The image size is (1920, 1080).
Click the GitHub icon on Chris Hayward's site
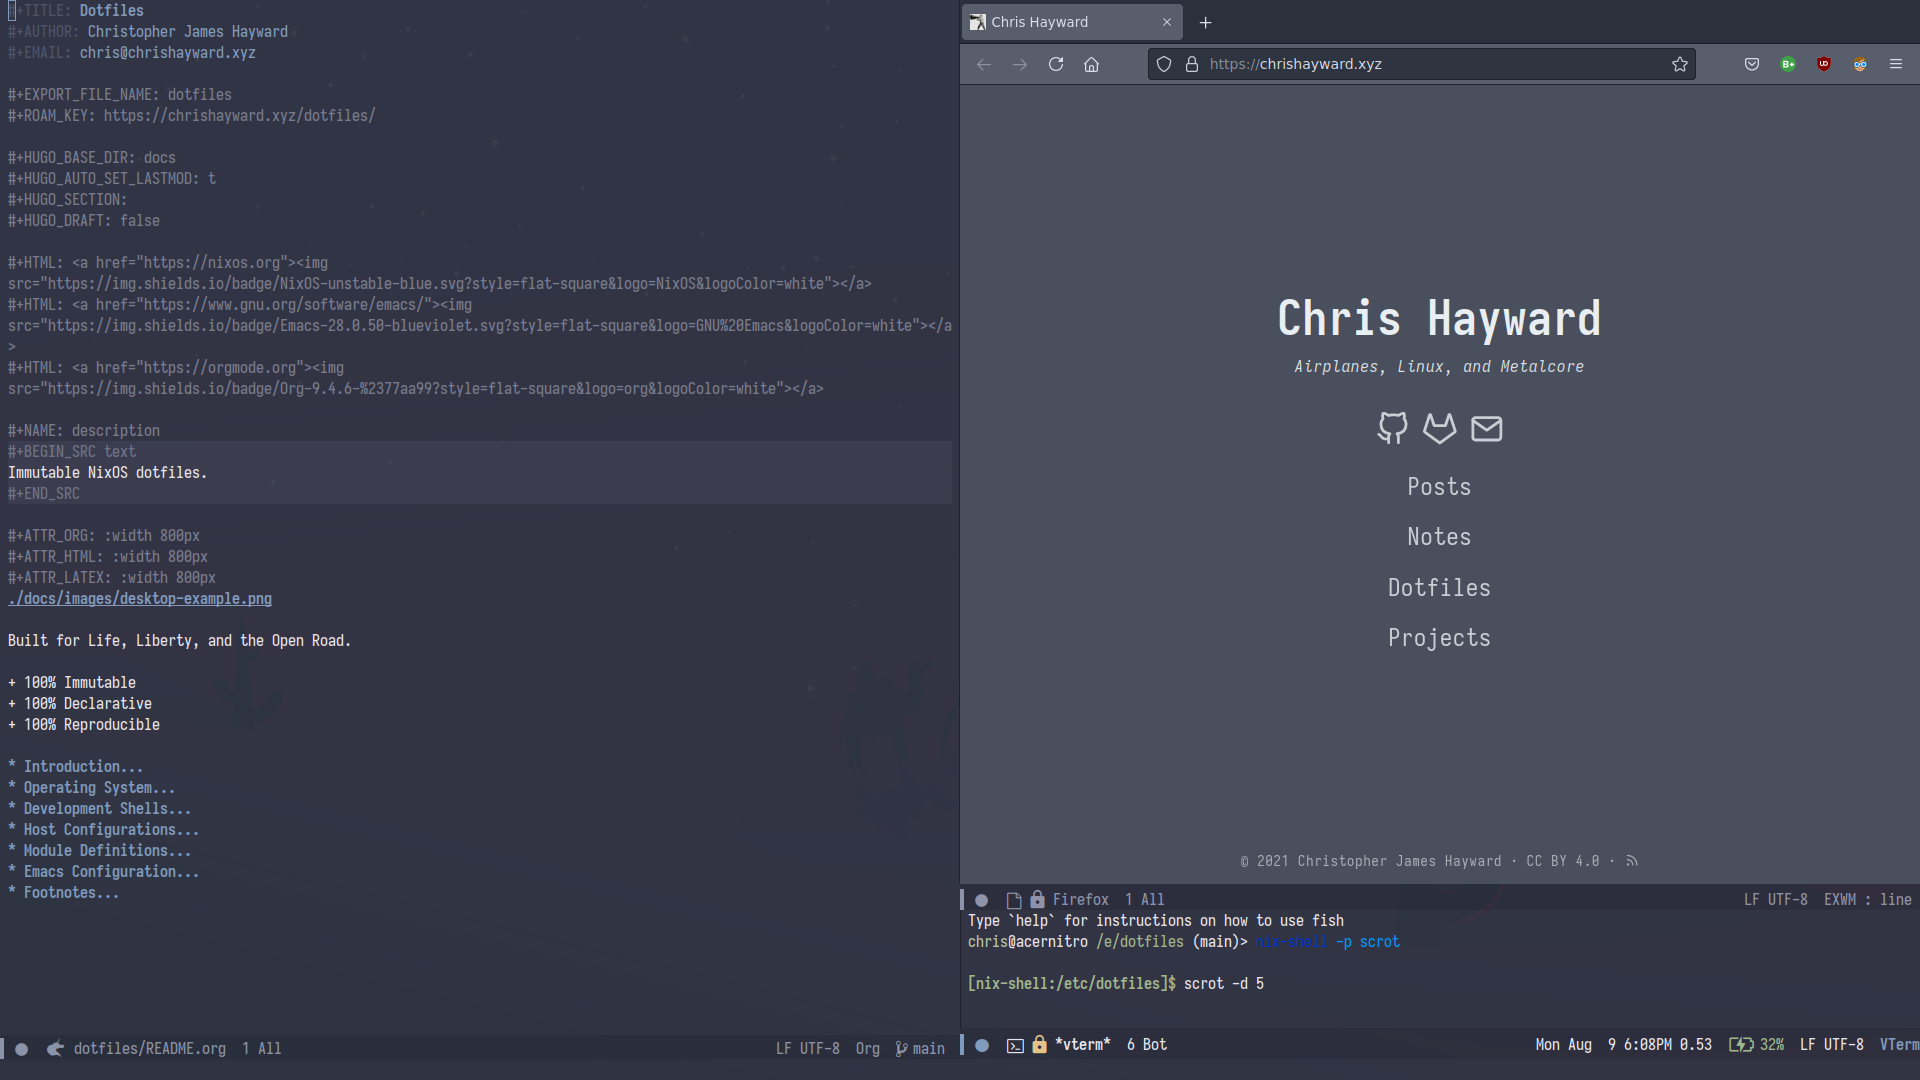1393,427
